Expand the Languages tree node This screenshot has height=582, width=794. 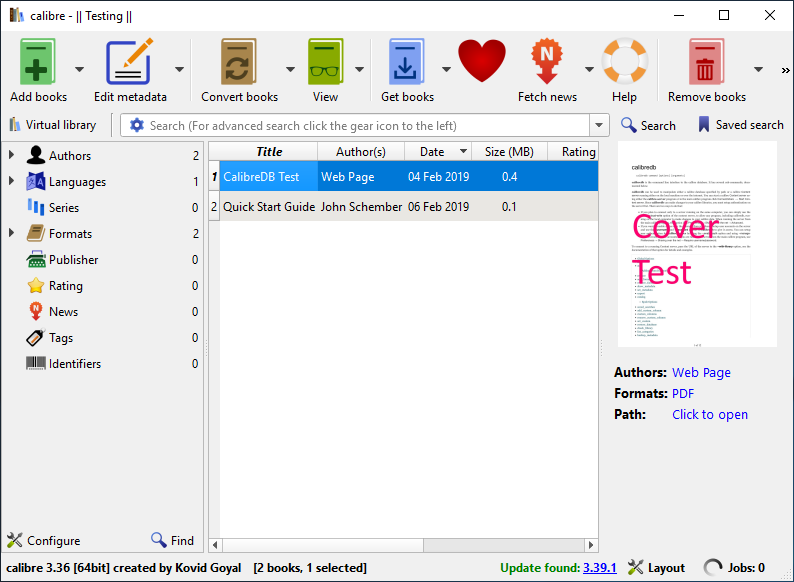click(x=12, y=181)
